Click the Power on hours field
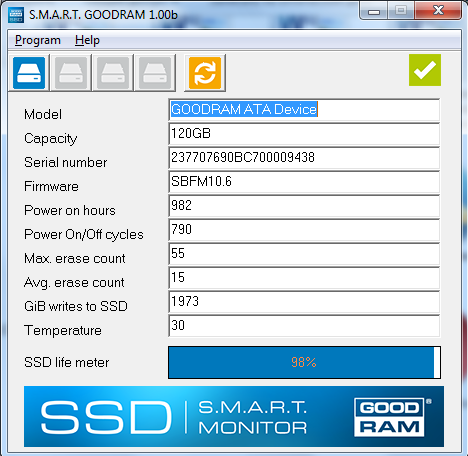 point(304,206)
